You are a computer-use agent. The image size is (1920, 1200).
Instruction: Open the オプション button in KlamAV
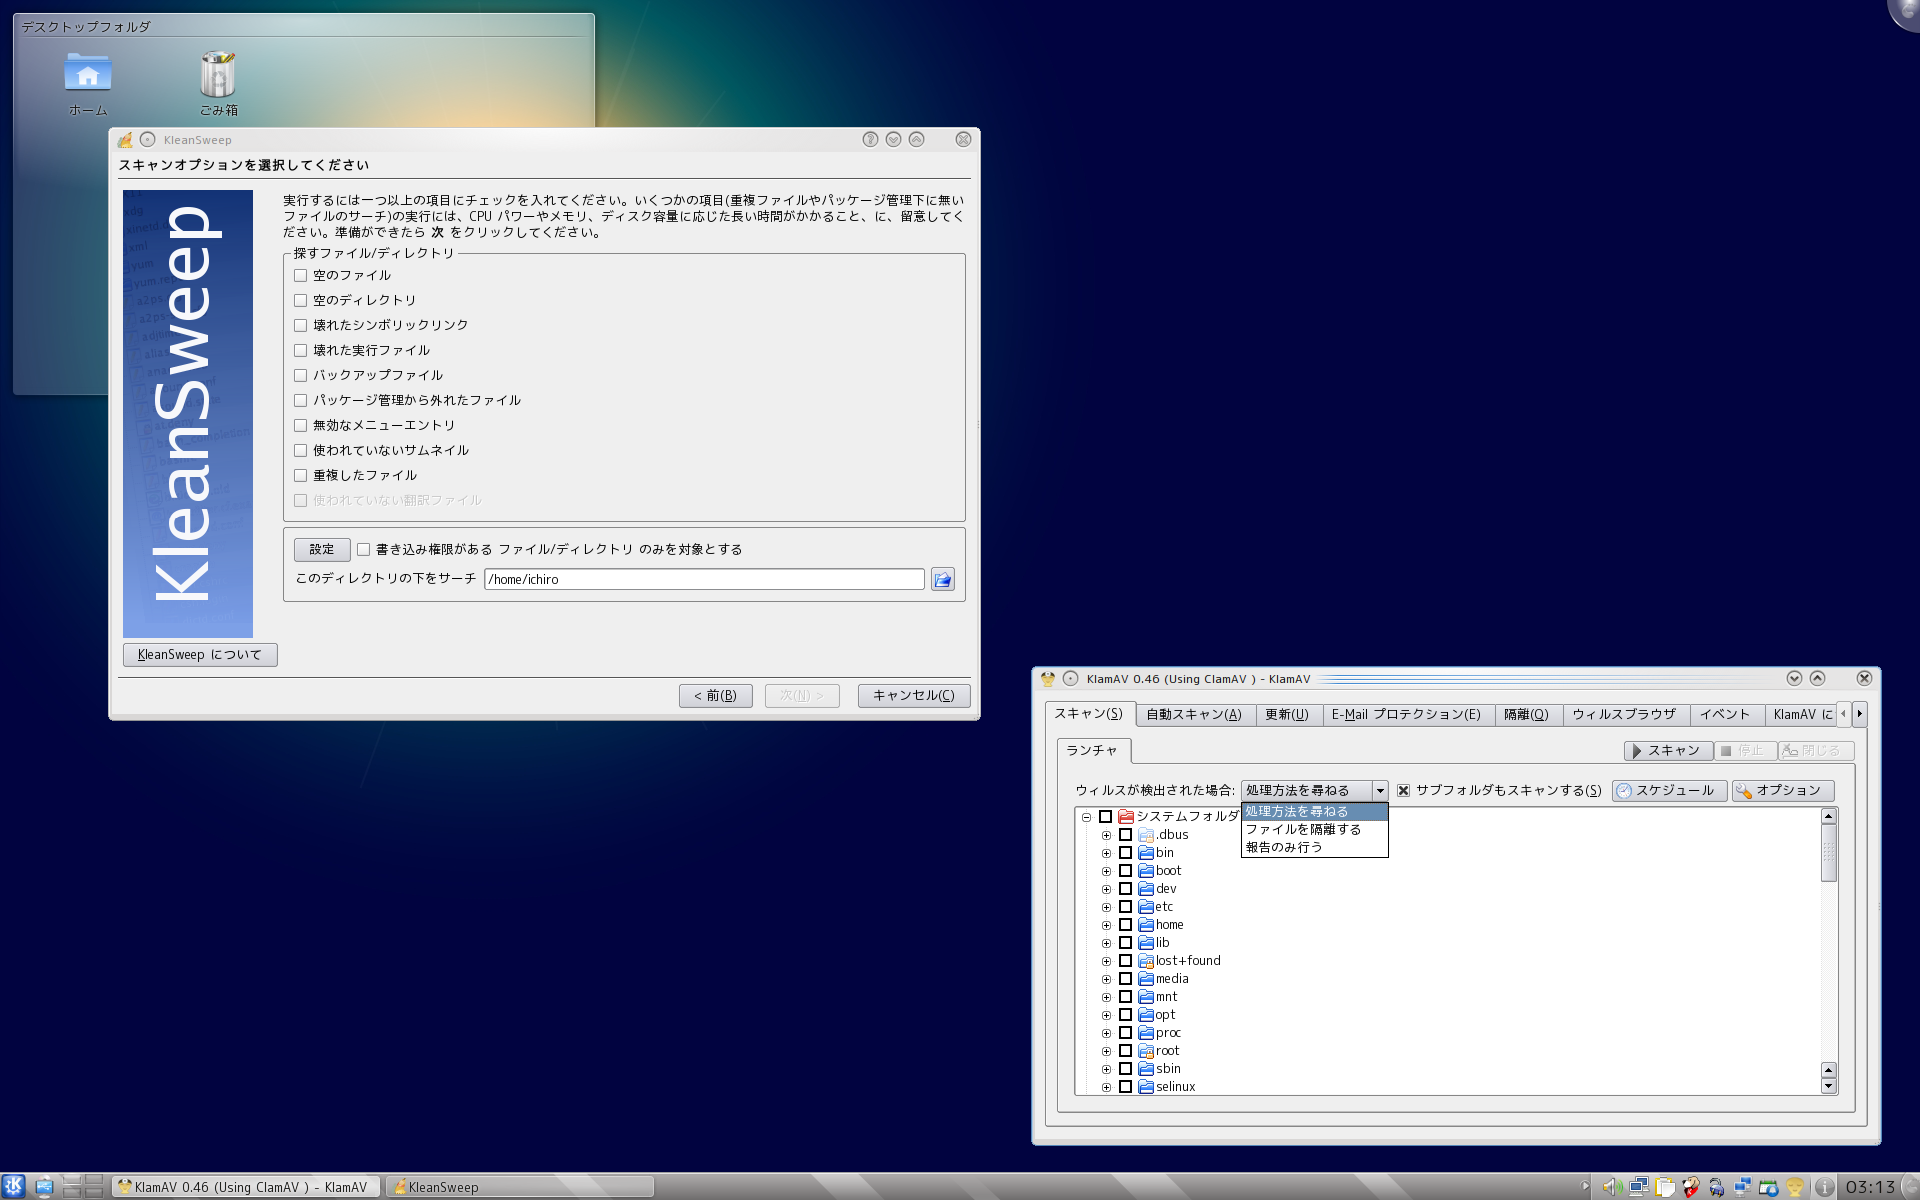click(1782, 791)
